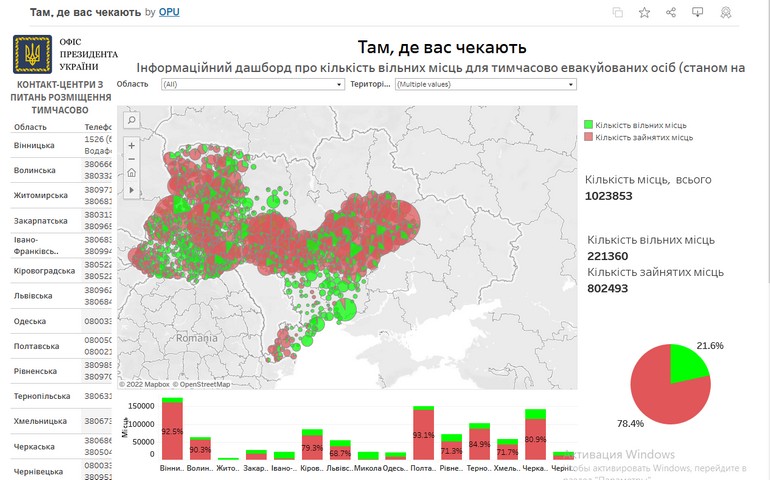Click the Office of President emblem logo
770x480 pixels.
coord(30,54)
